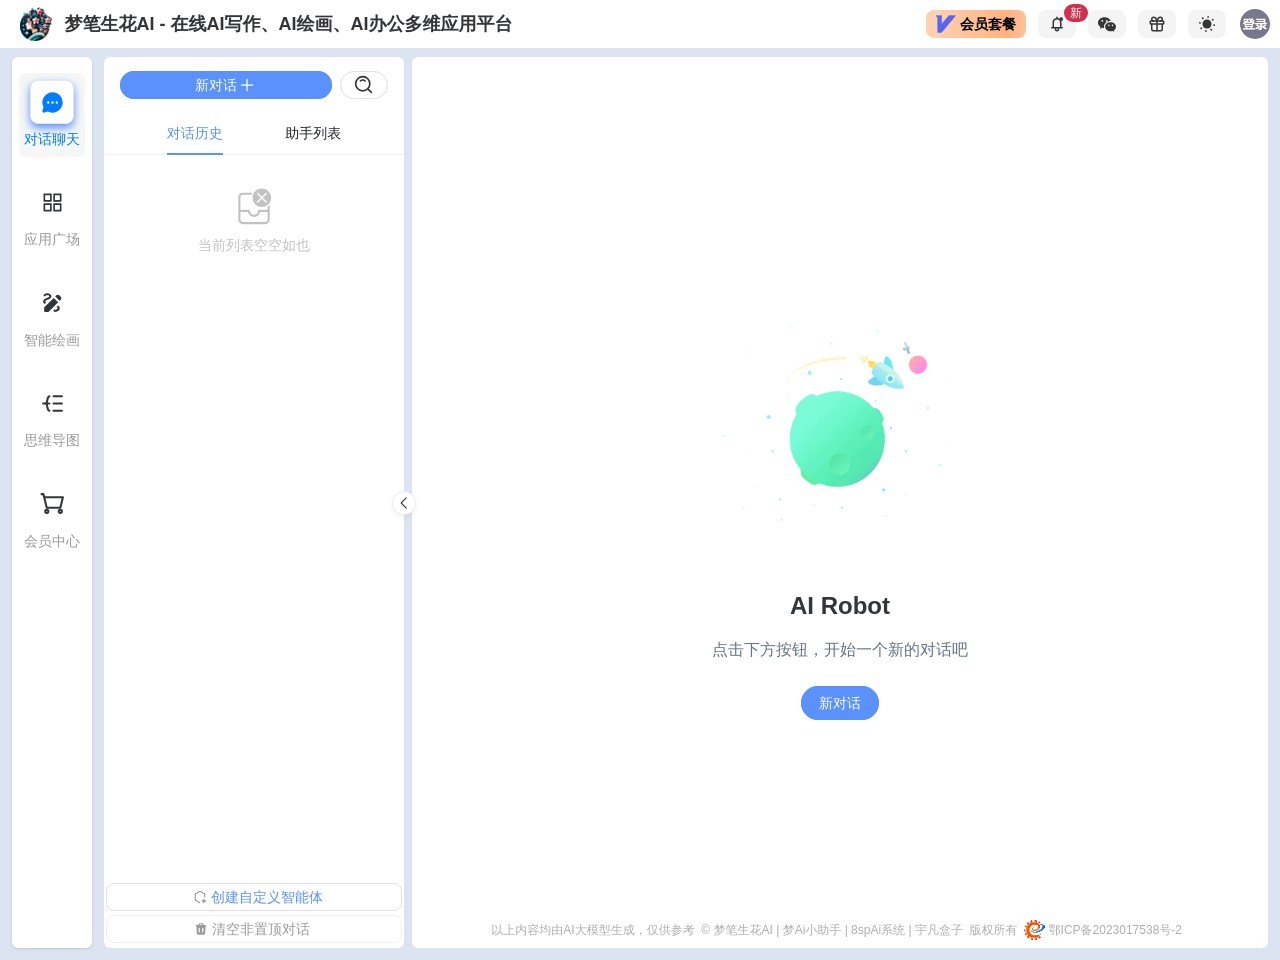
Task: Click the search conversations magnifier button
Action: pyautogui.click(x=364, y=85)
